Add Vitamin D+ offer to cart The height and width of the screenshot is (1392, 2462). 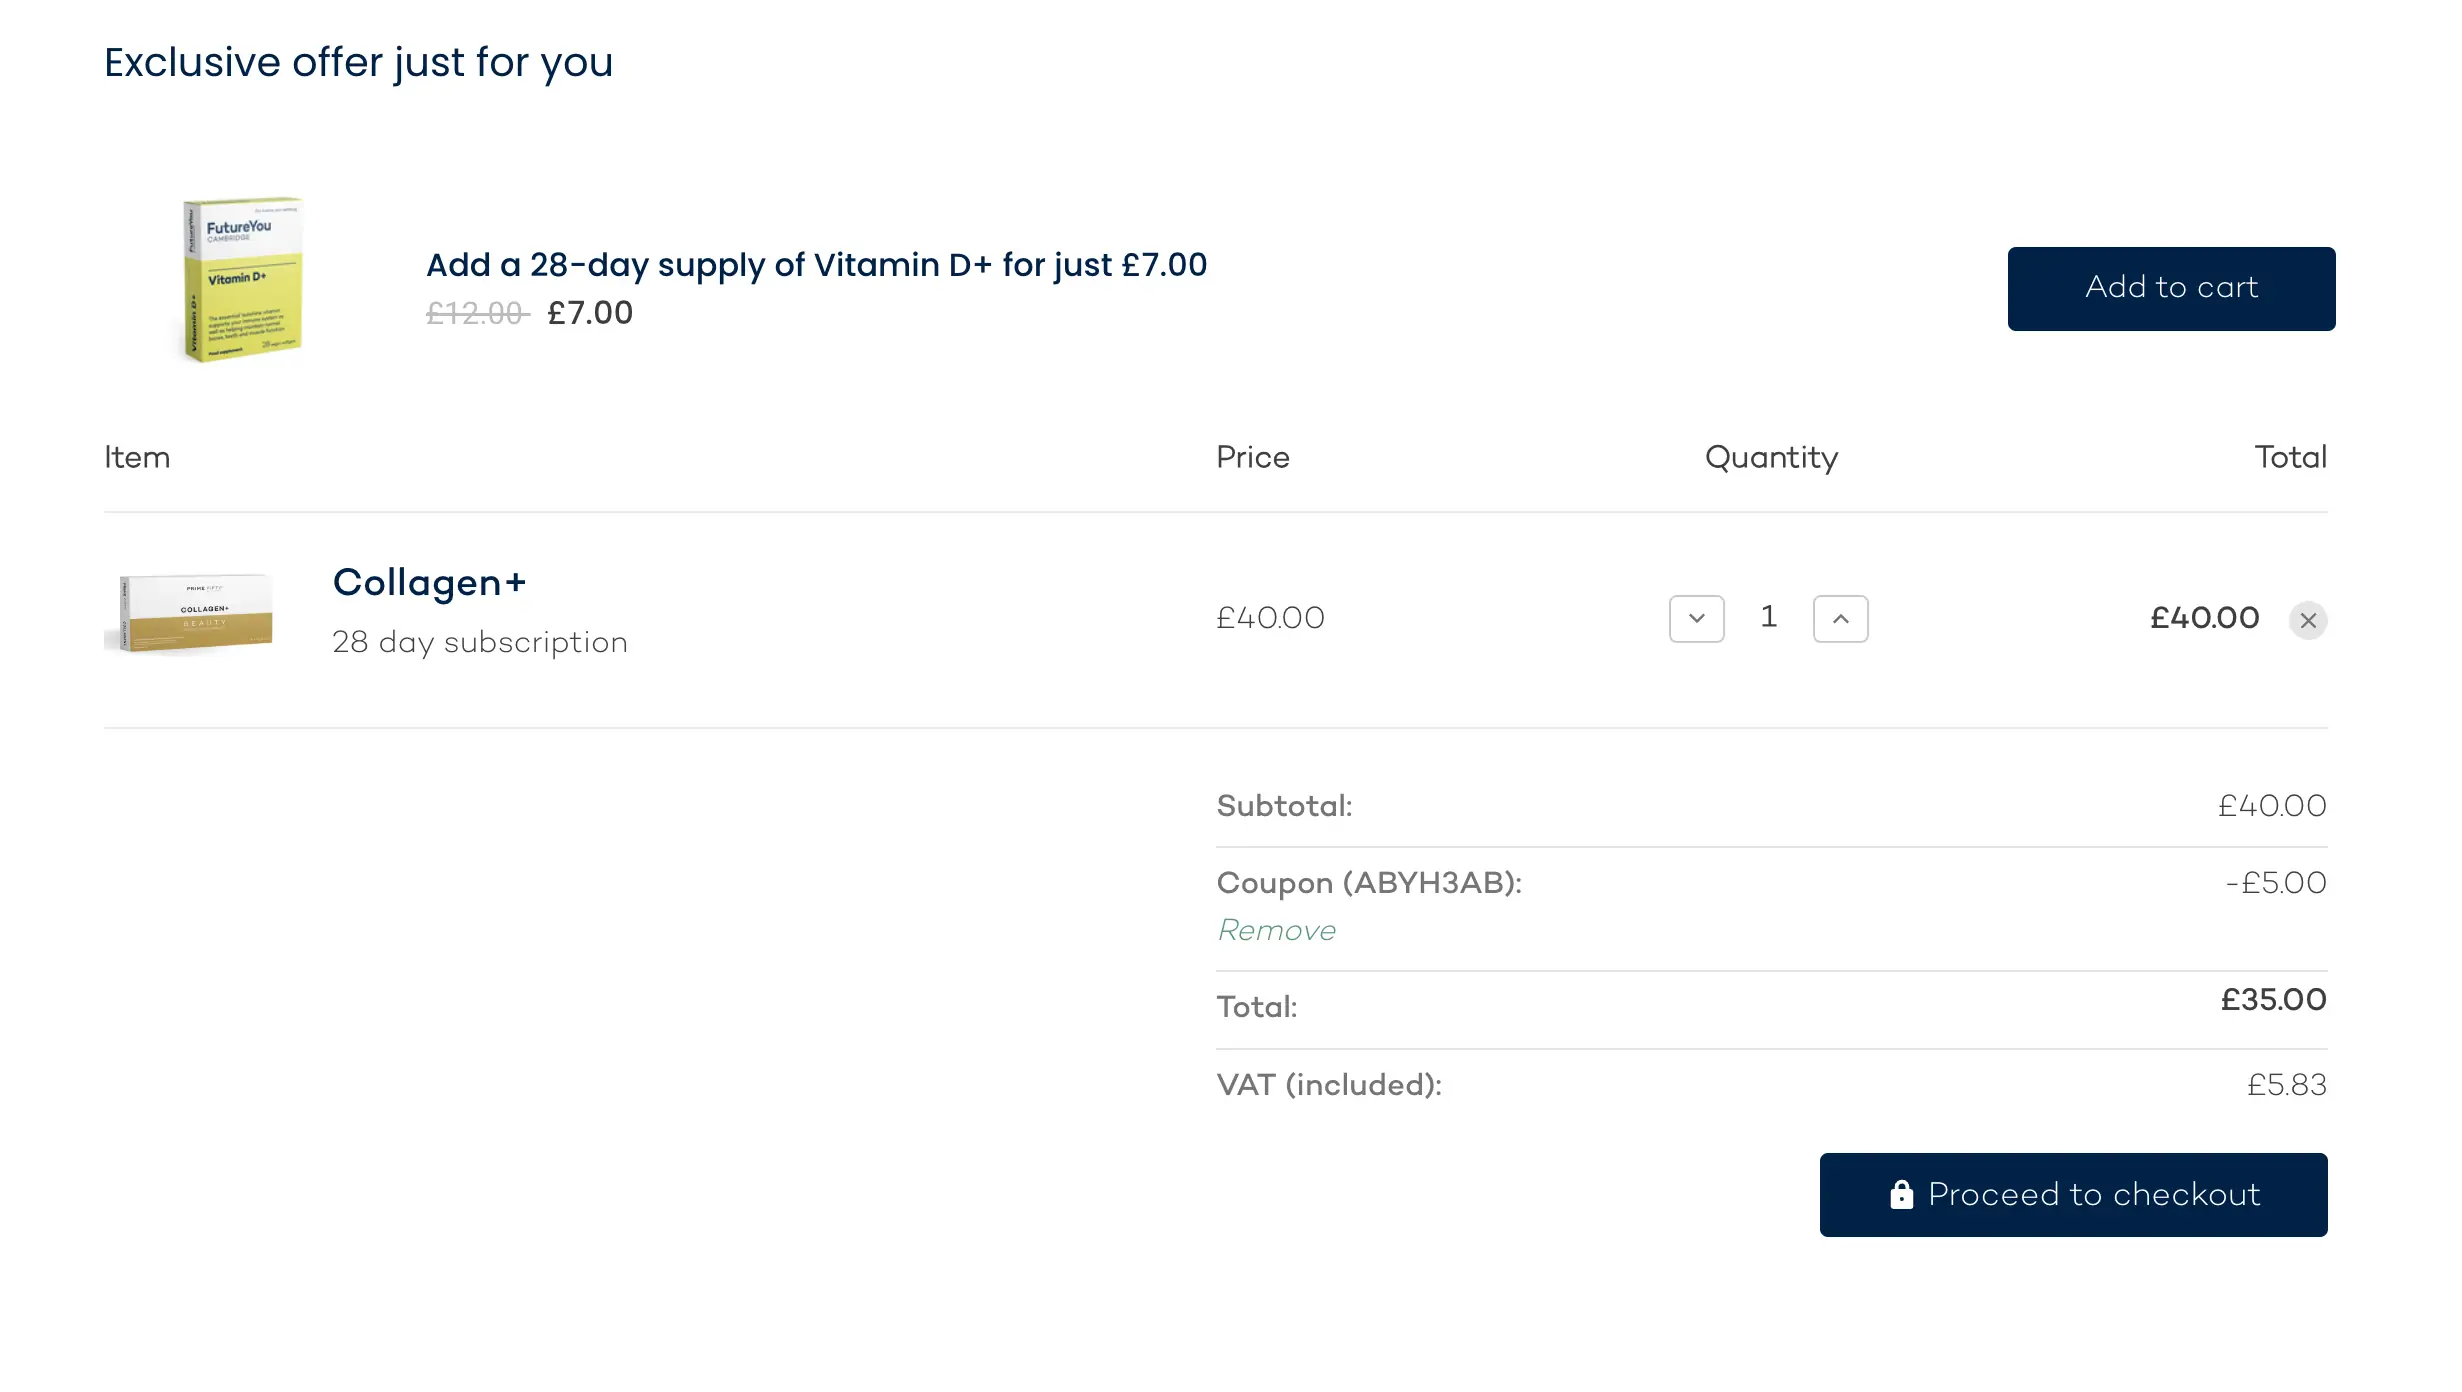[x=2170, y=288]
